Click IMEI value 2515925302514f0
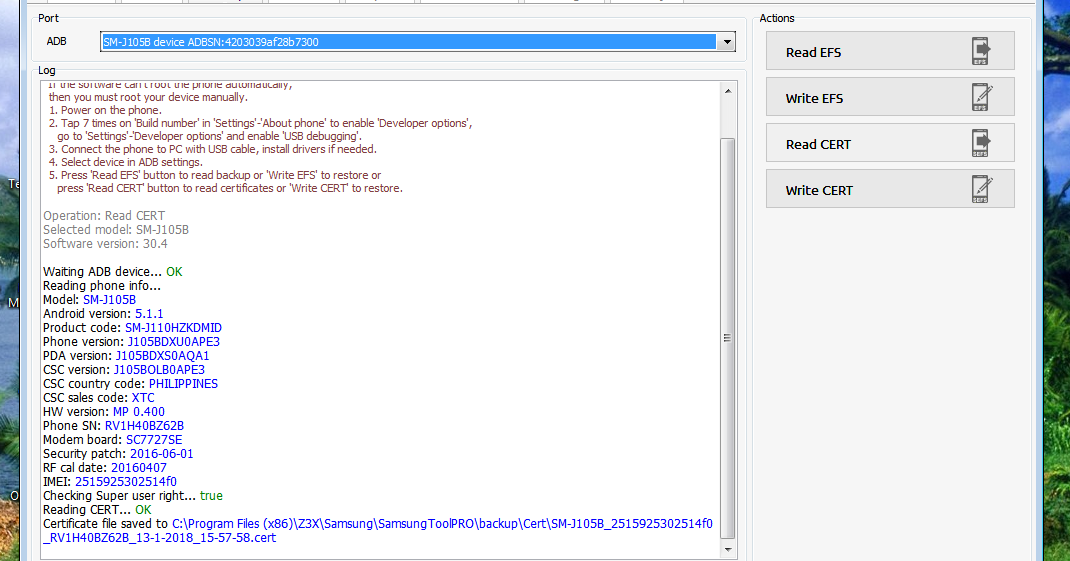 pos(126,482)
